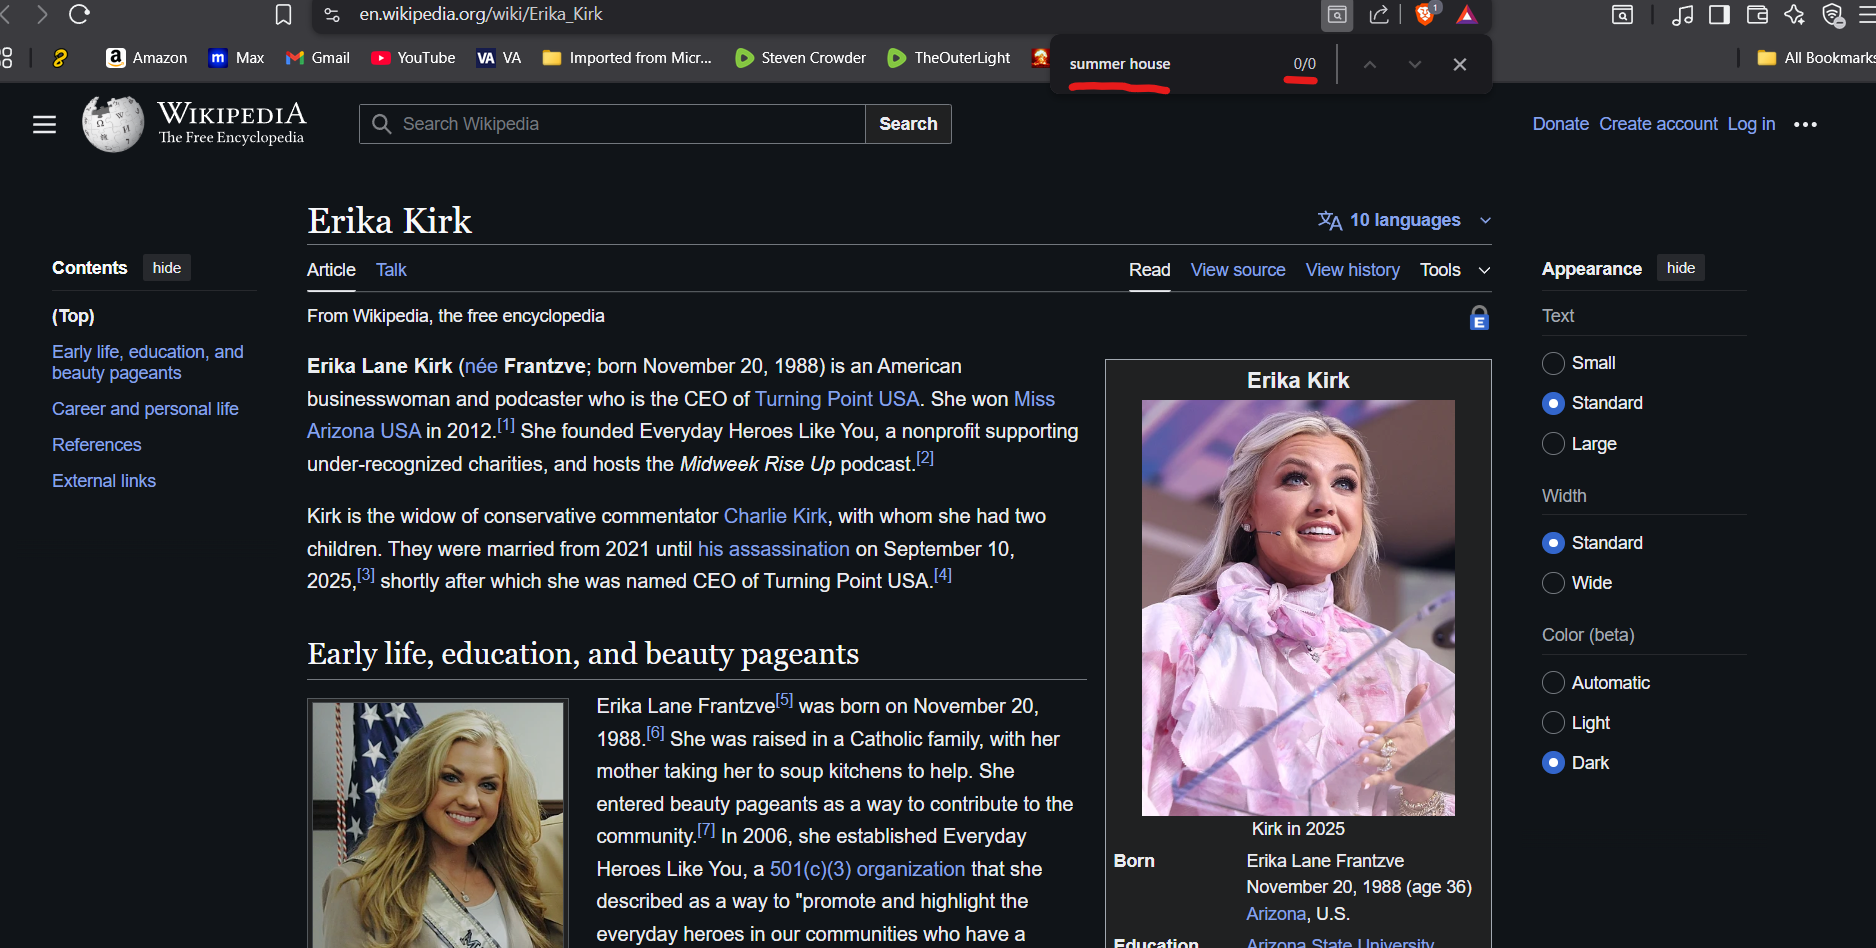
Task: Select Light color mode
Action: pyautogui.click(x=1553, y=723)
